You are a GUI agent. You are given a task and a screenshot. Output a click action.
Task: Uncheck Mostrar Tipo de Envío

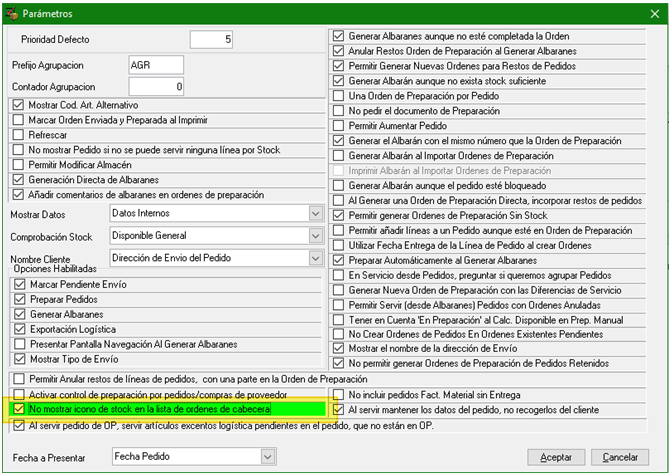point(20,359)
